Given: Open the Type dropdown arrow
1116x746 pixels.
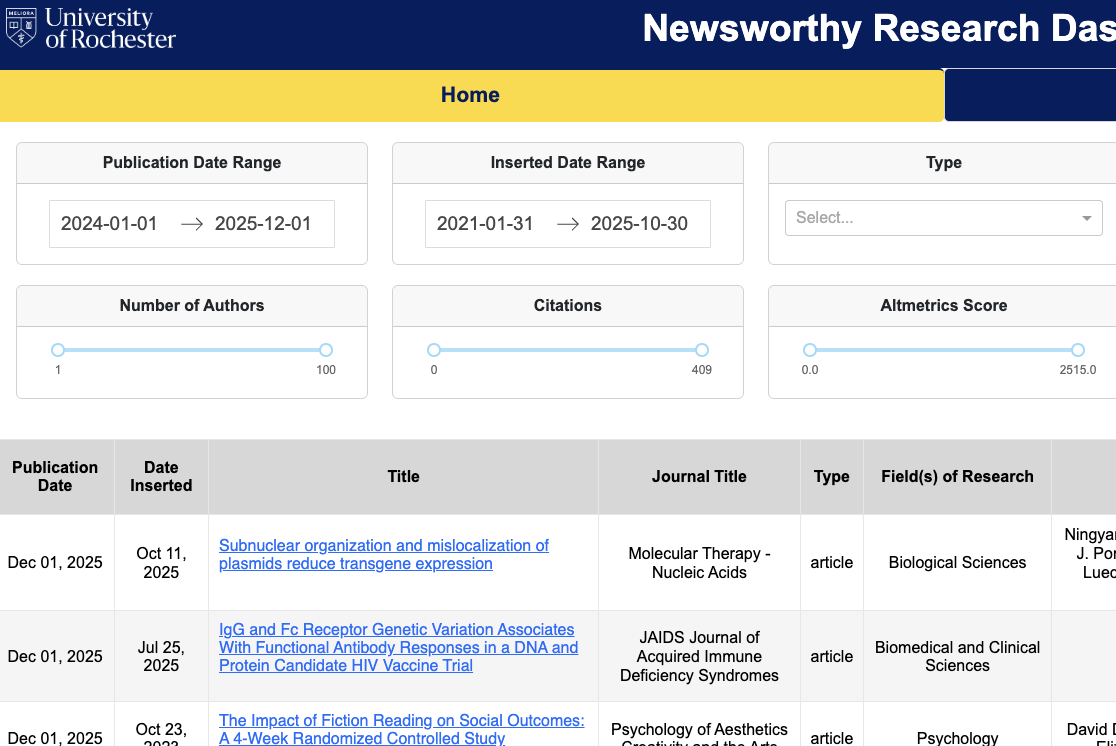Looking at the screenshot, I should (1086, 218).
